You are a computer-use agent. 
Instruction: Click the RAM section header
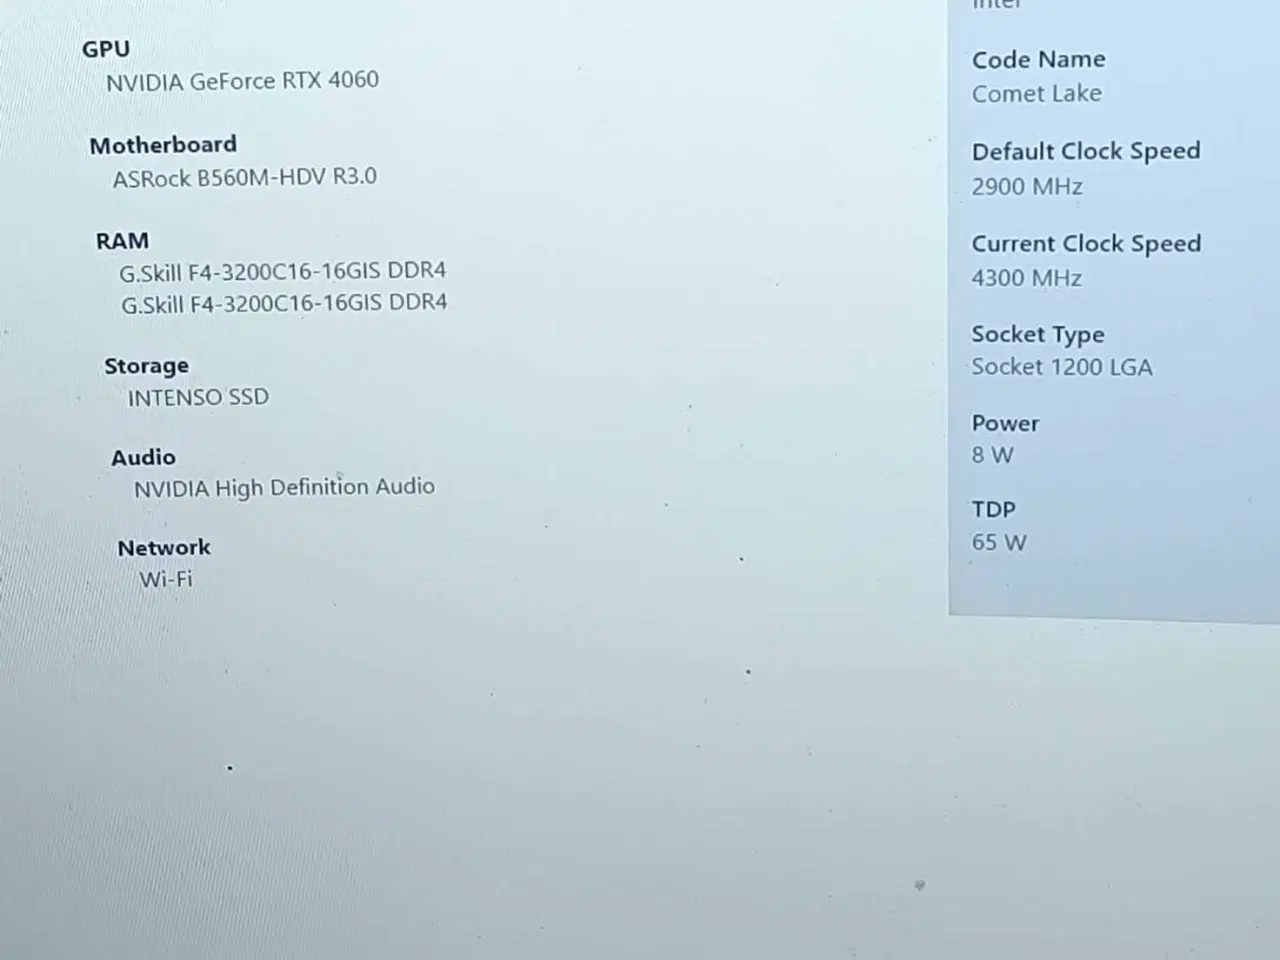coord(122,241)
